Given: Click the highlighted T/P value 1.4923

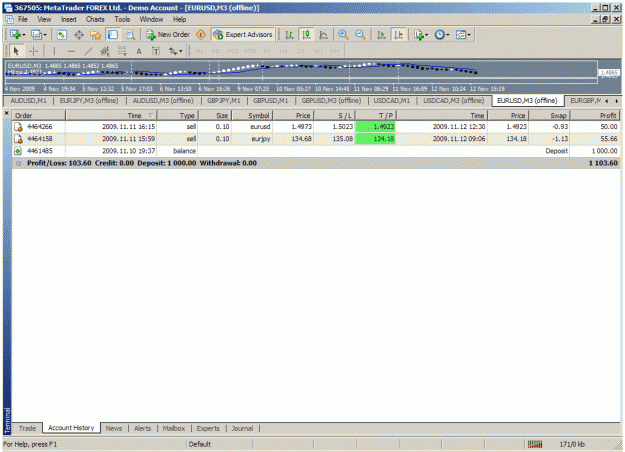Looking at the screenshot, I should tap(375, 127).
